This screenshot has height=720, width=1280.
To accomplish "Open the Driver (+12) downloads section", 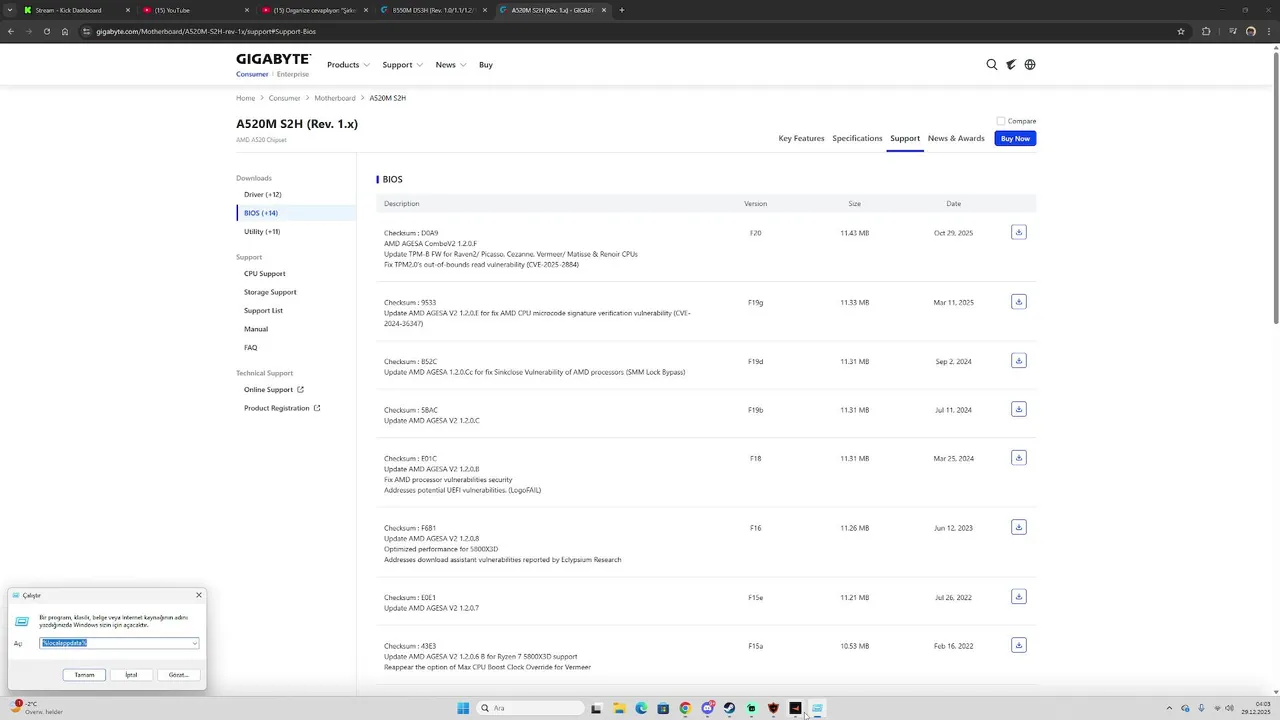I will (263, 194).
